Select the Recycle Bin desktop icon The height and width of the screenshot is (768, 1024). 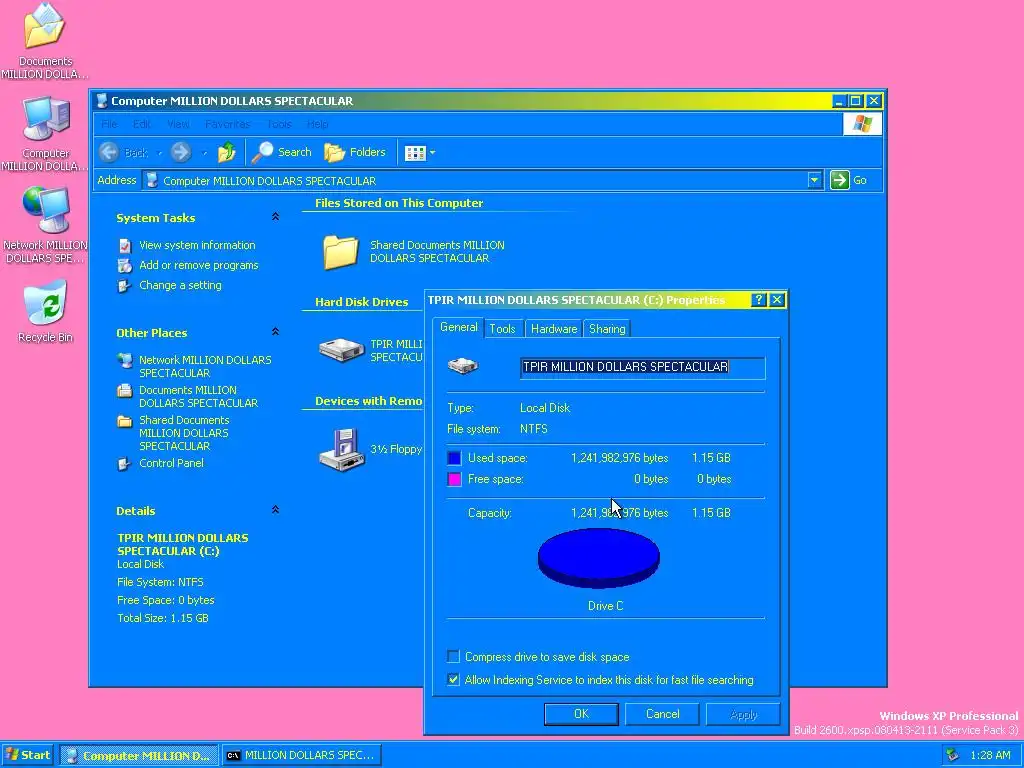point(44,312)
